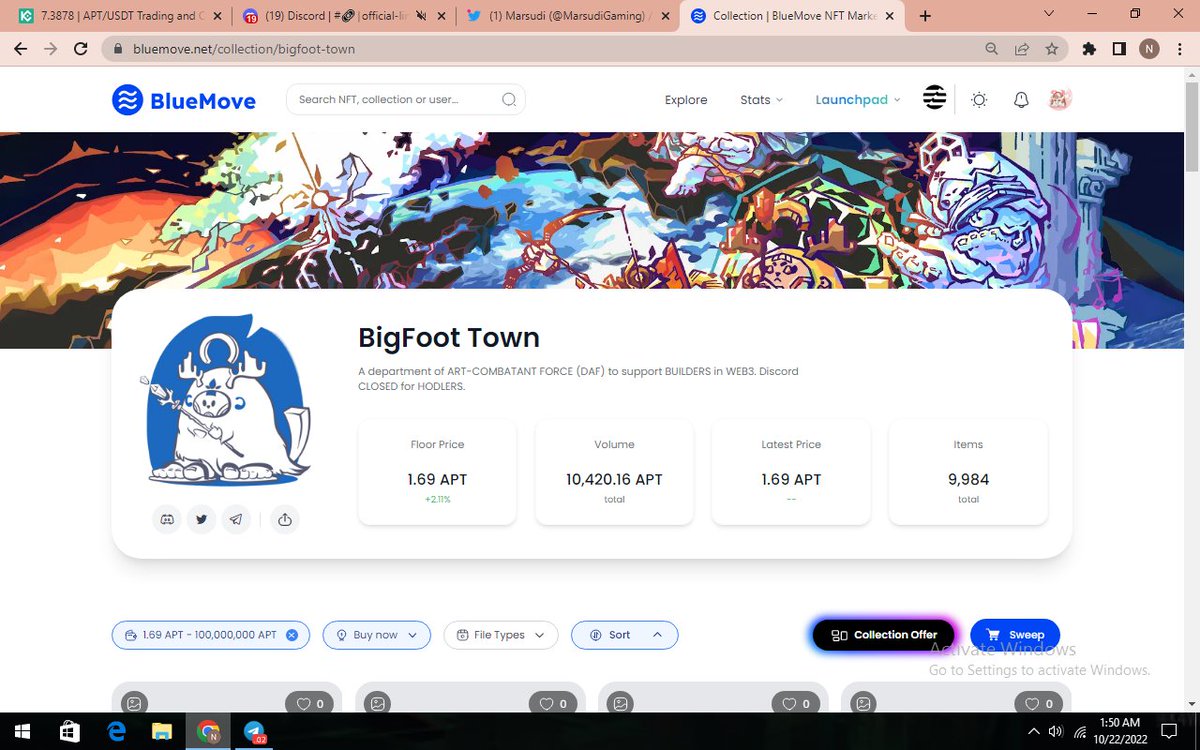Open the Windows Start menu
Image resolution: width=1200 pixels, height=750 pixels.
(x=21, y=731)
